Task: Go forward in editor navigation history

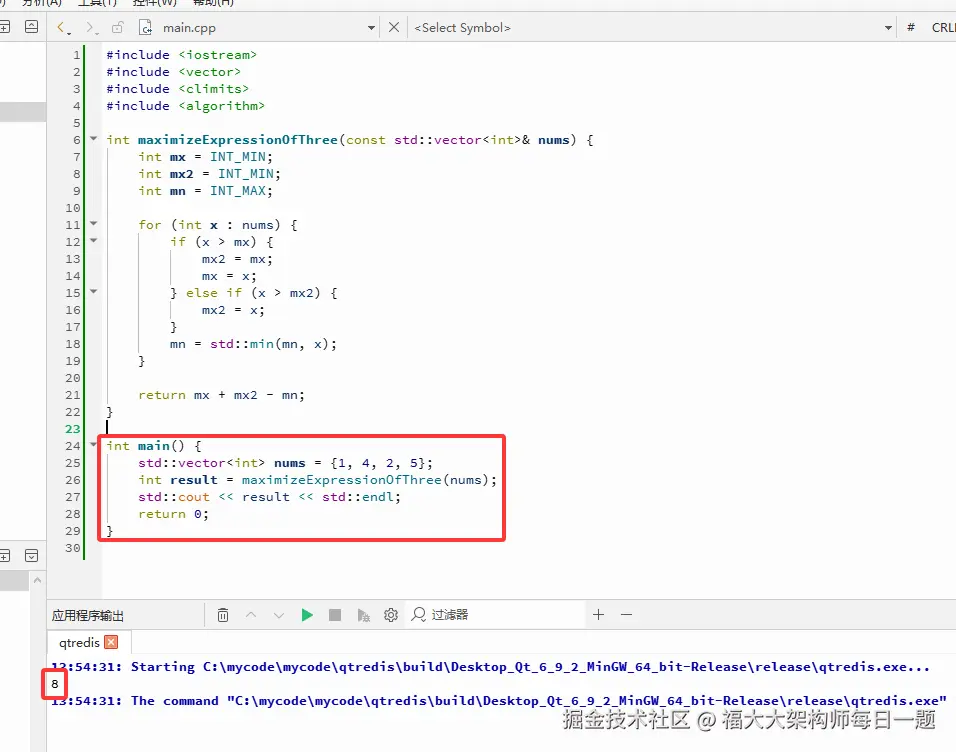Action: click(x=91, y=27)
